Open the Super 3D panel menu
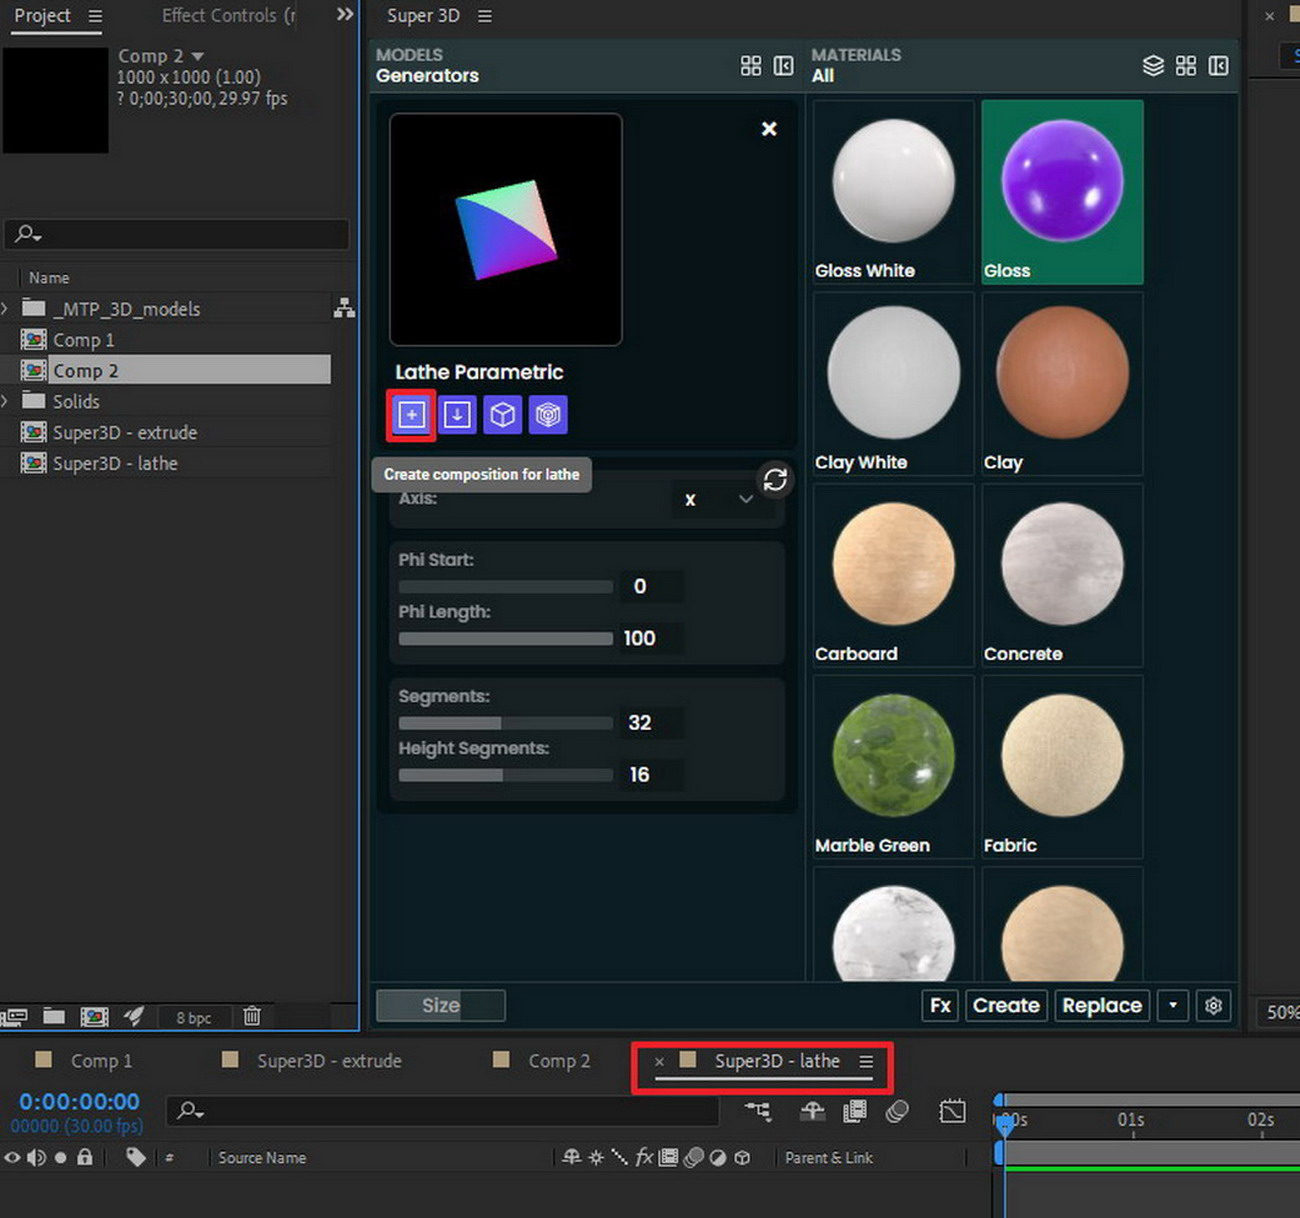 (x=485, y=16)
